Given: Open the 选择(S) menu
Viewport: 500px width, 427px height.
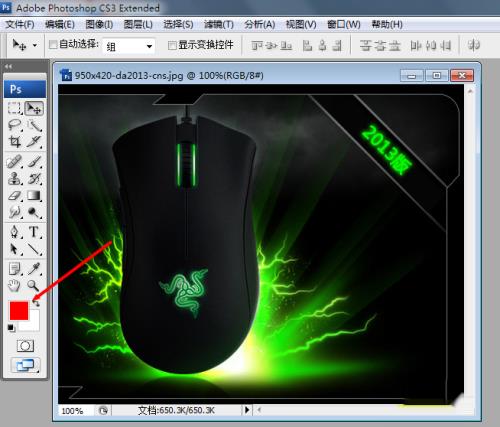Looking at the screenshot, I should 178,24.
